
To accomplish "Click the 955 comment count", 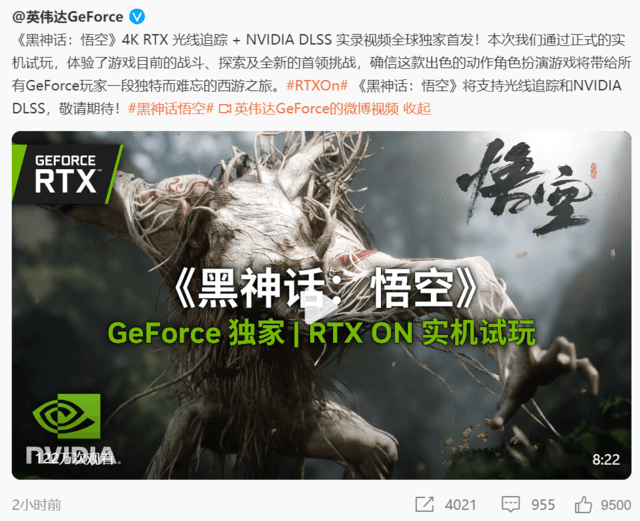I will click(x=543, y=505).
